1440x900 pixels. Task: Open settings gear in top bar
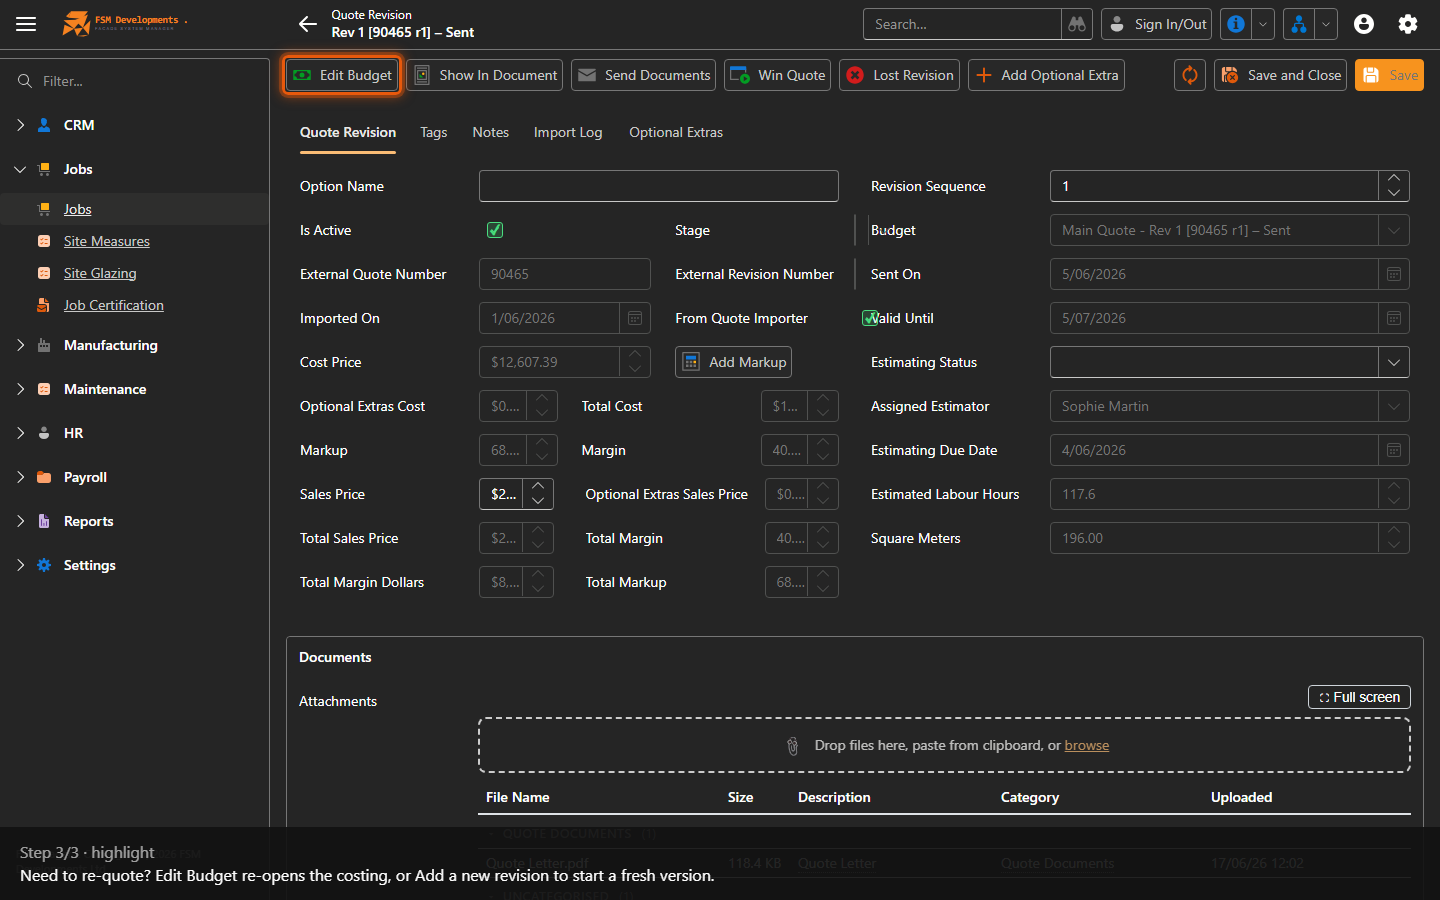1408,24
